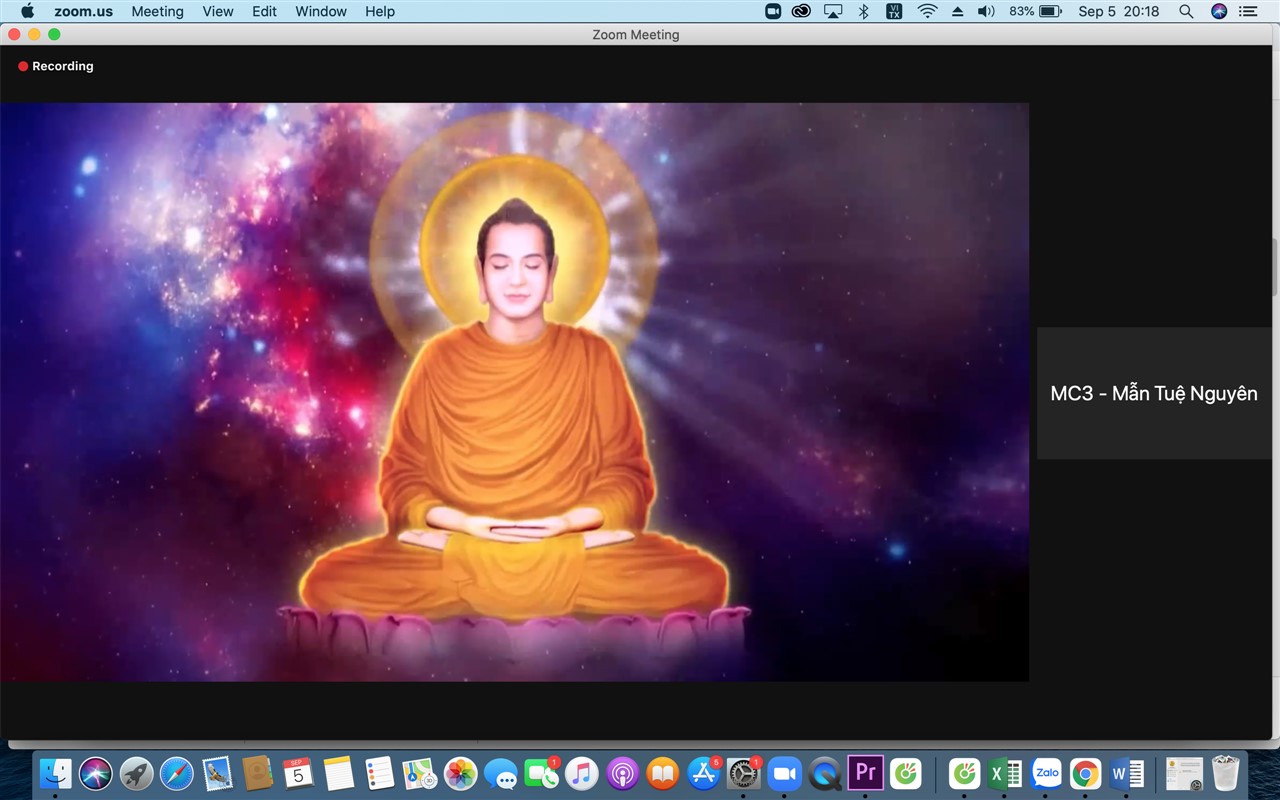
Task: Open QuickTime Player in the Dock
Action: 825,773
